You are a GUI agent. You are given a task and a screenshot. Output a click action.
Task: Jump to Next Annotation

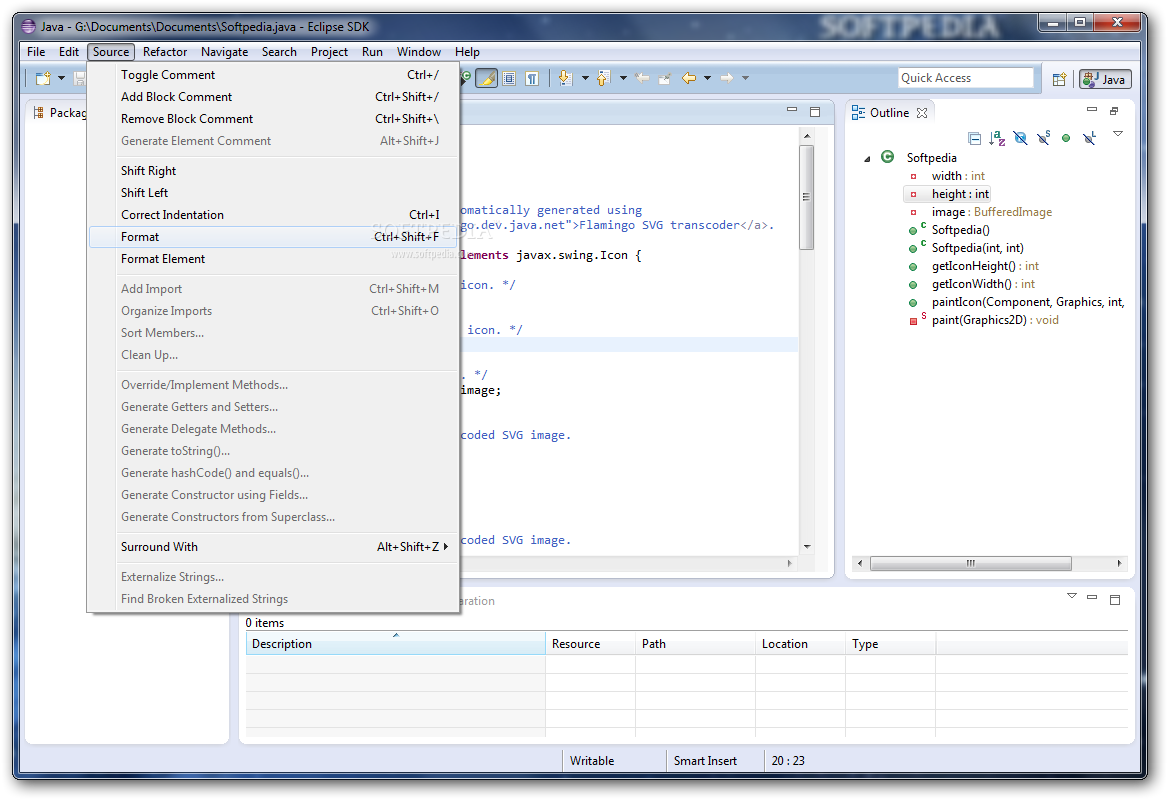pos(565,78)
